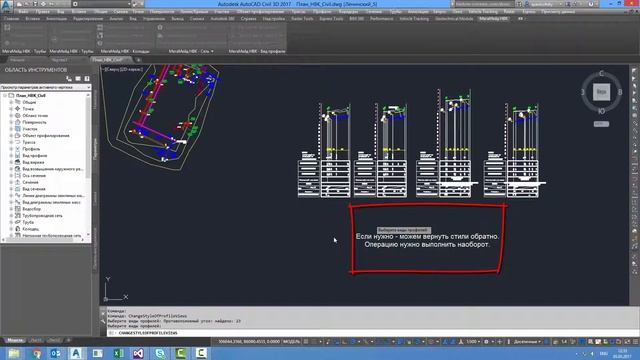Click the plus button to add a new drawing tab

138,60
